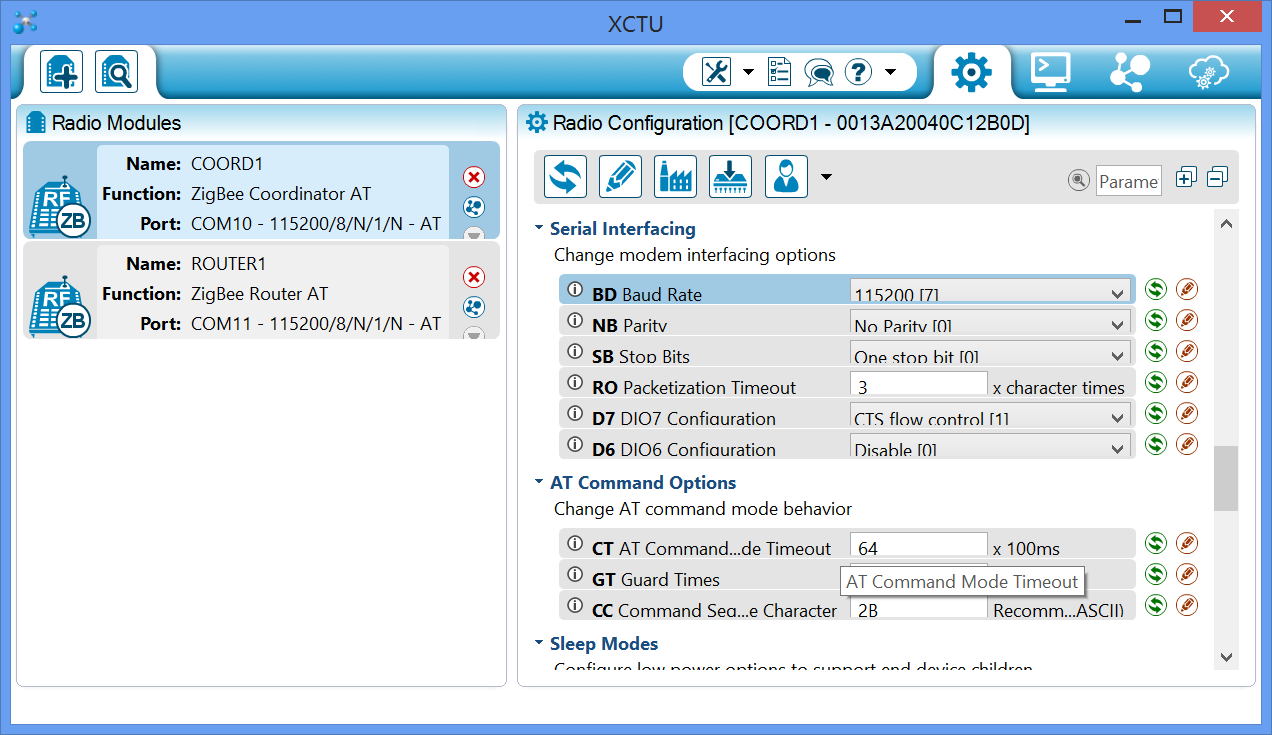Viewport: 1272px width, 735px height.
Task: Collapse the Serial Interfacing section
Action: click(x=540, y=229)
